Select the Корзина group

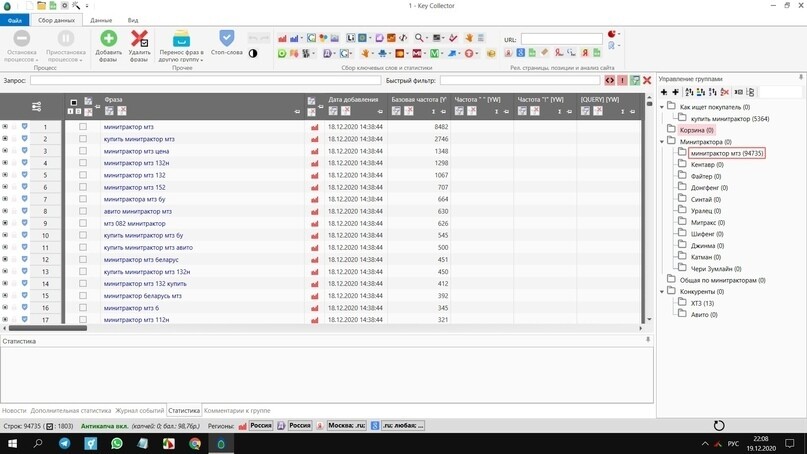[x=696, y=130]
